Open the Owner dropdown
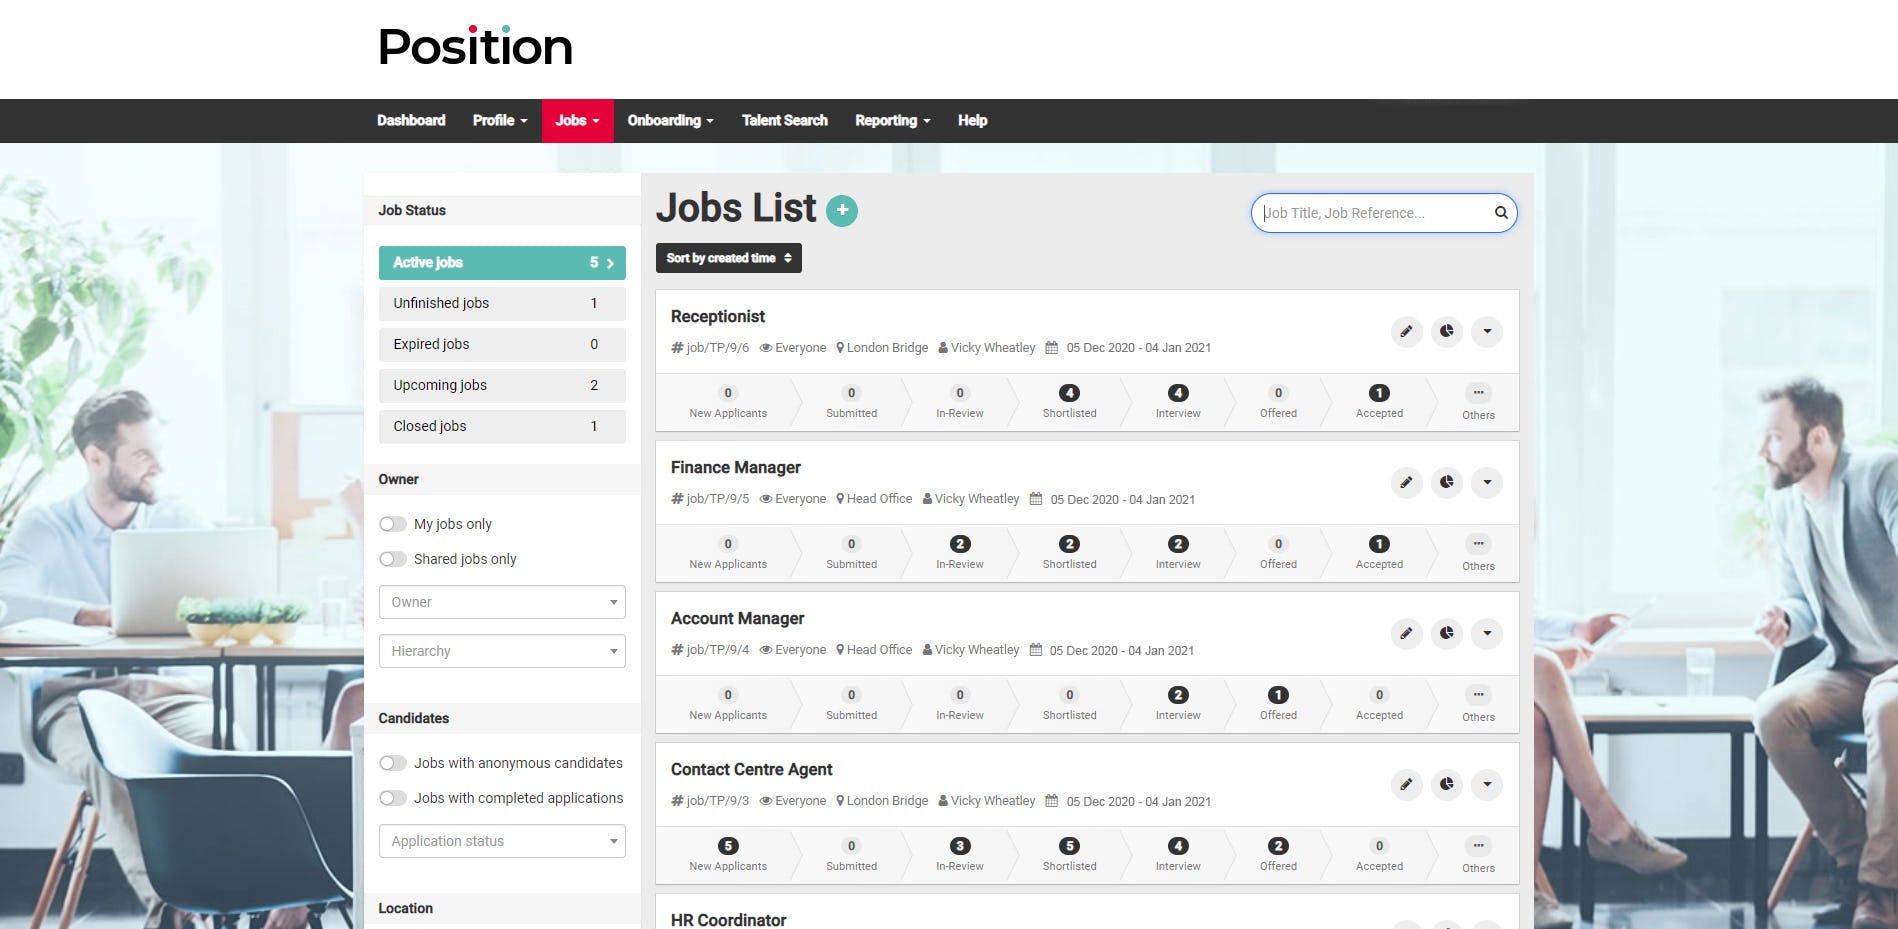 pos(501,602)
